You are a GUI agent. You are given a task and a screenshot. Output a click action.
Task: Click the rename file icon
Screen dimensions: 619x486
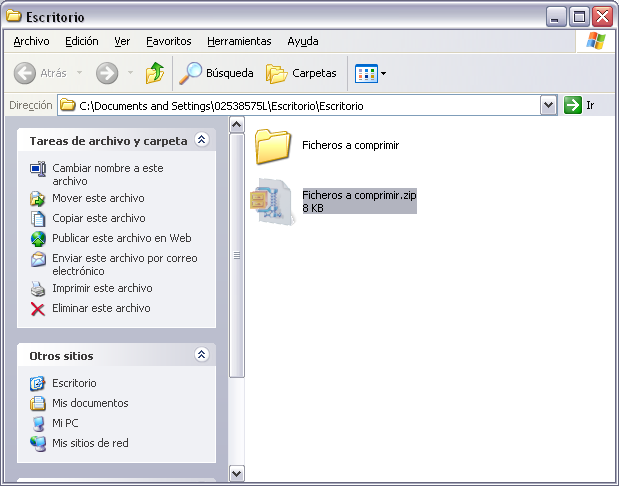click(x=38, y=169)
